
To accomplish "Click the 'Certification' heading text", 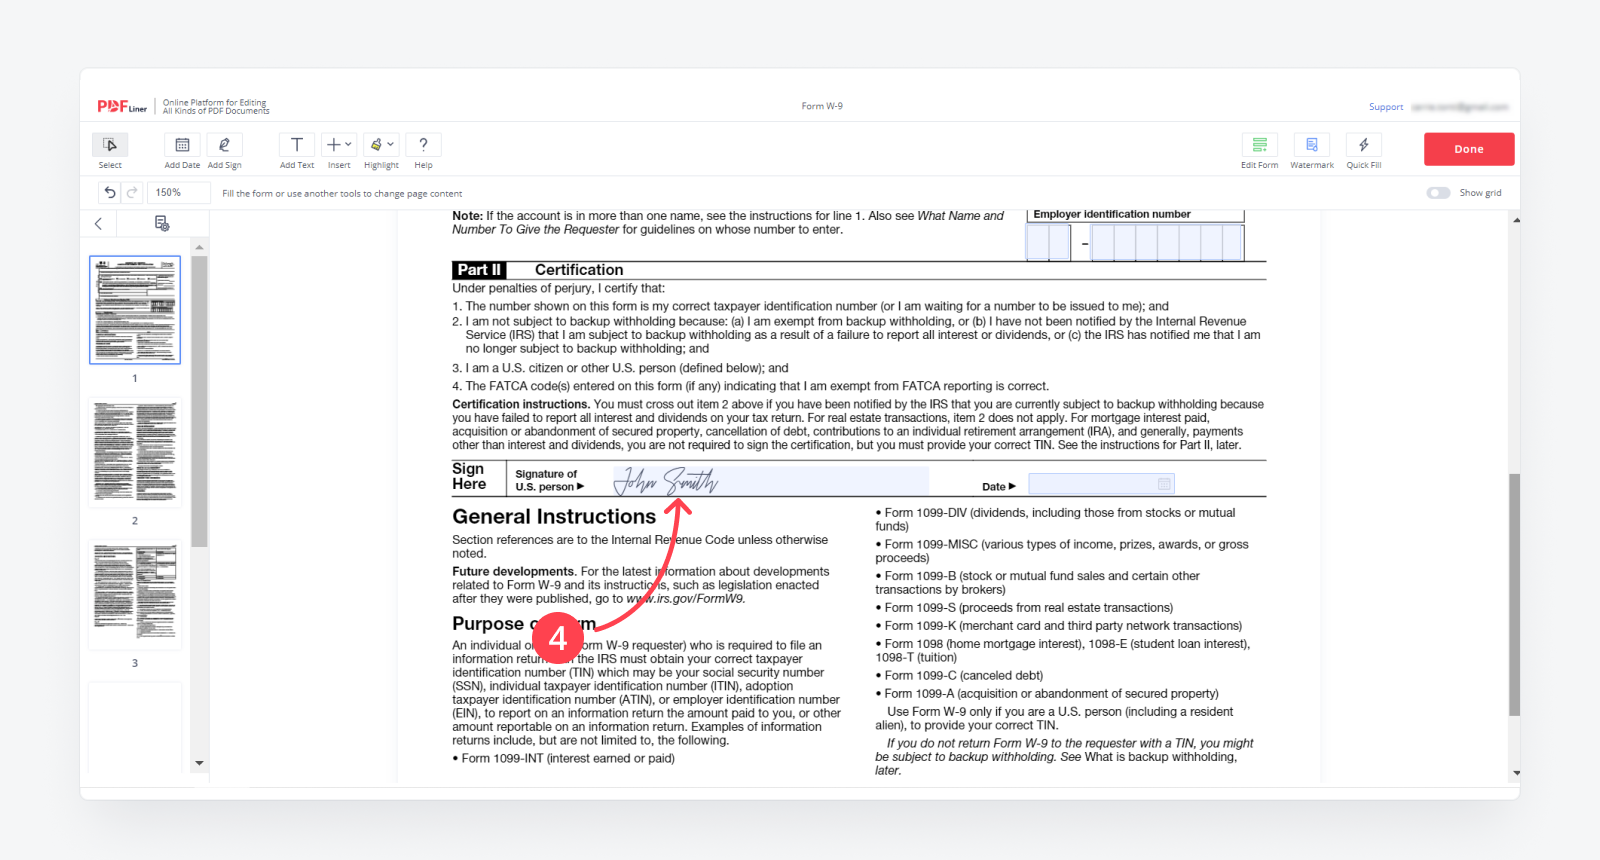I will [579, 270].
